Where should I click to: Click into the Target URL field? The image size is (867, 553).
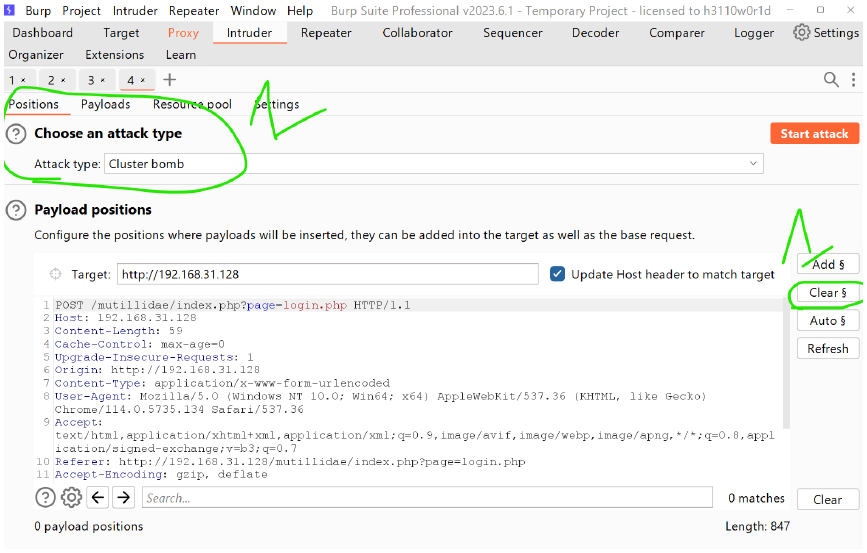tap(327, 274)
